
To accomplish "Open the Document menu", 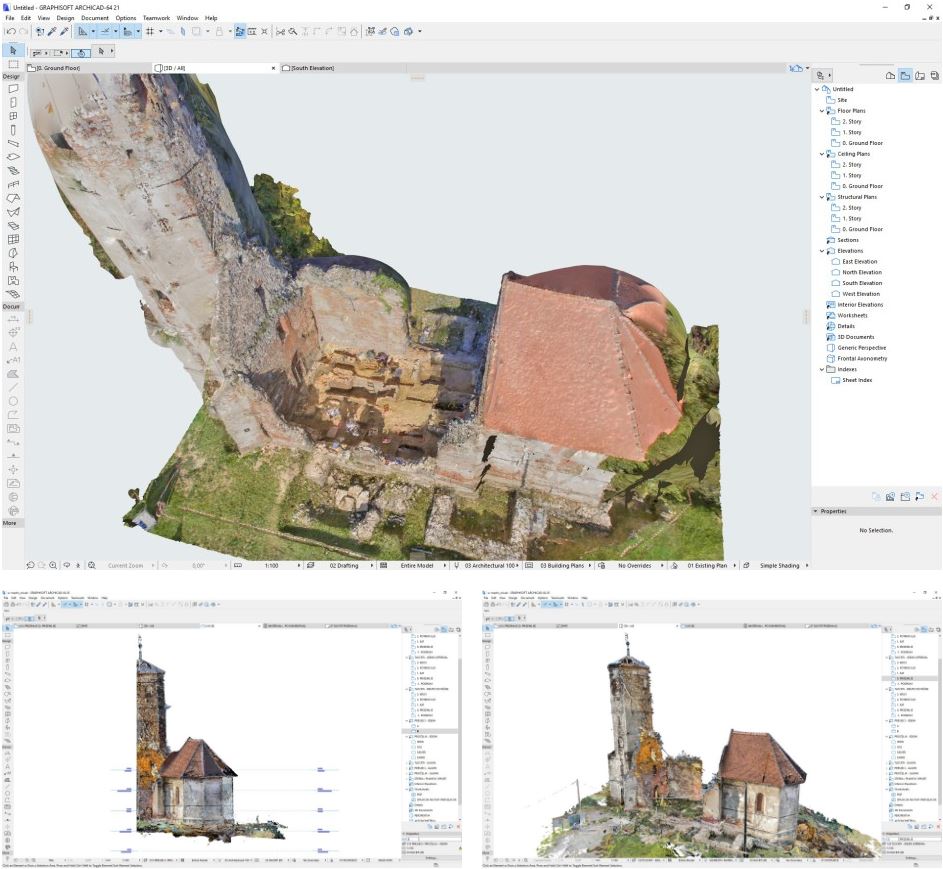I will [x=95, y=18].
